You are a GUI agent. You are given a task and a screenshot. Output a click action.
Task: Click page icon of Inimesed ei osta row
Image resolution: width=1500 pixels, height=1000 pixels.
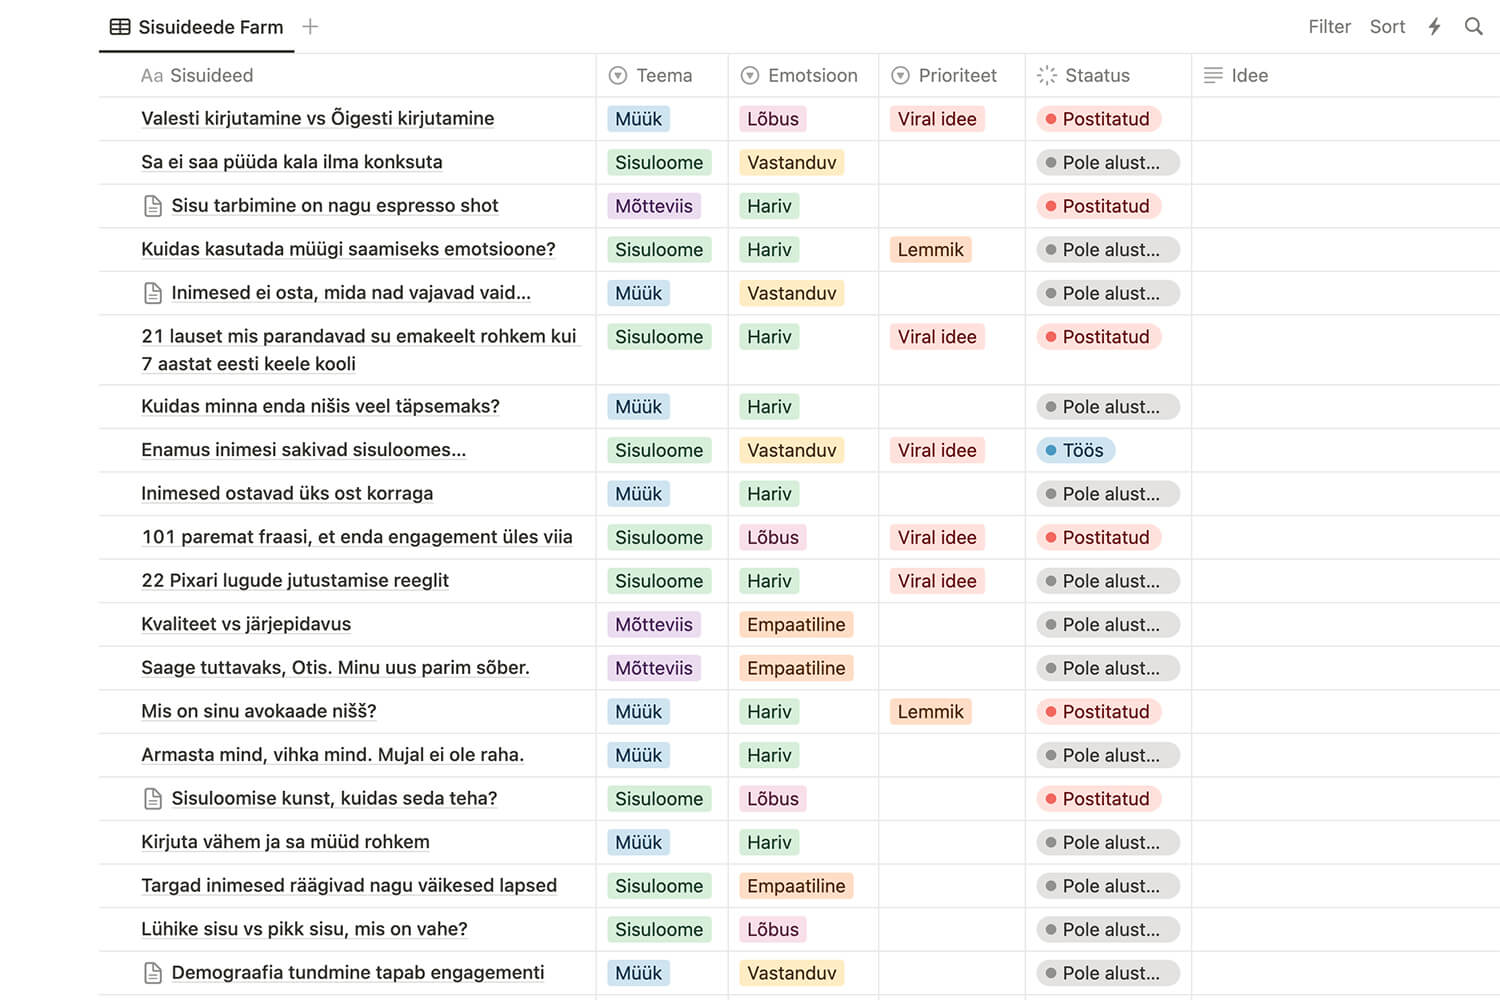click(x=153, y=293)
